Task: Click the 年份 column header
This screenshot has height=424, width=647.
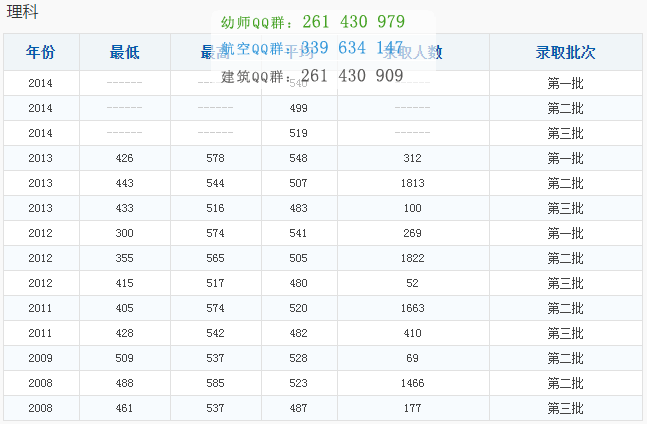Action: point(41,52)
